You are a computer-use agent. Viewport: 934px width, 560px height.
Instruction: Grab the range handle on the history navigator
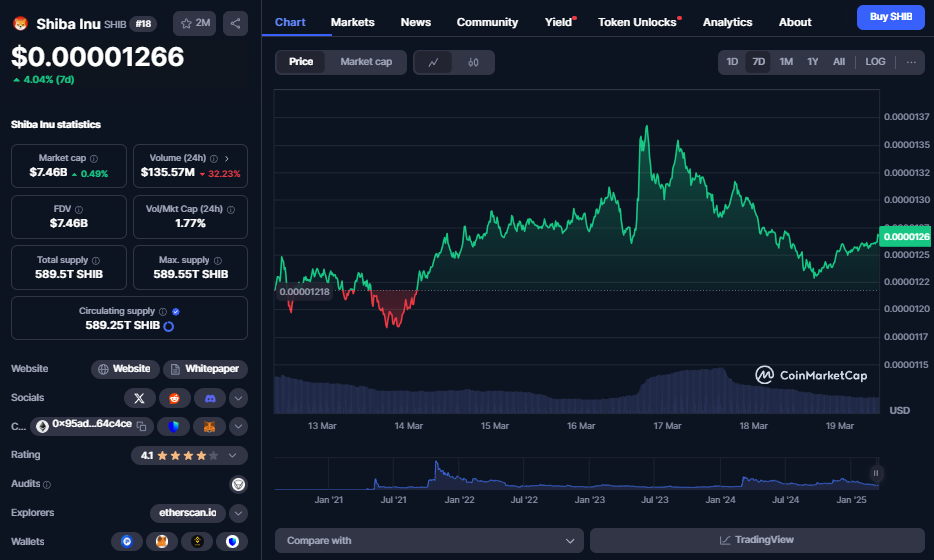tap(876, 473)
